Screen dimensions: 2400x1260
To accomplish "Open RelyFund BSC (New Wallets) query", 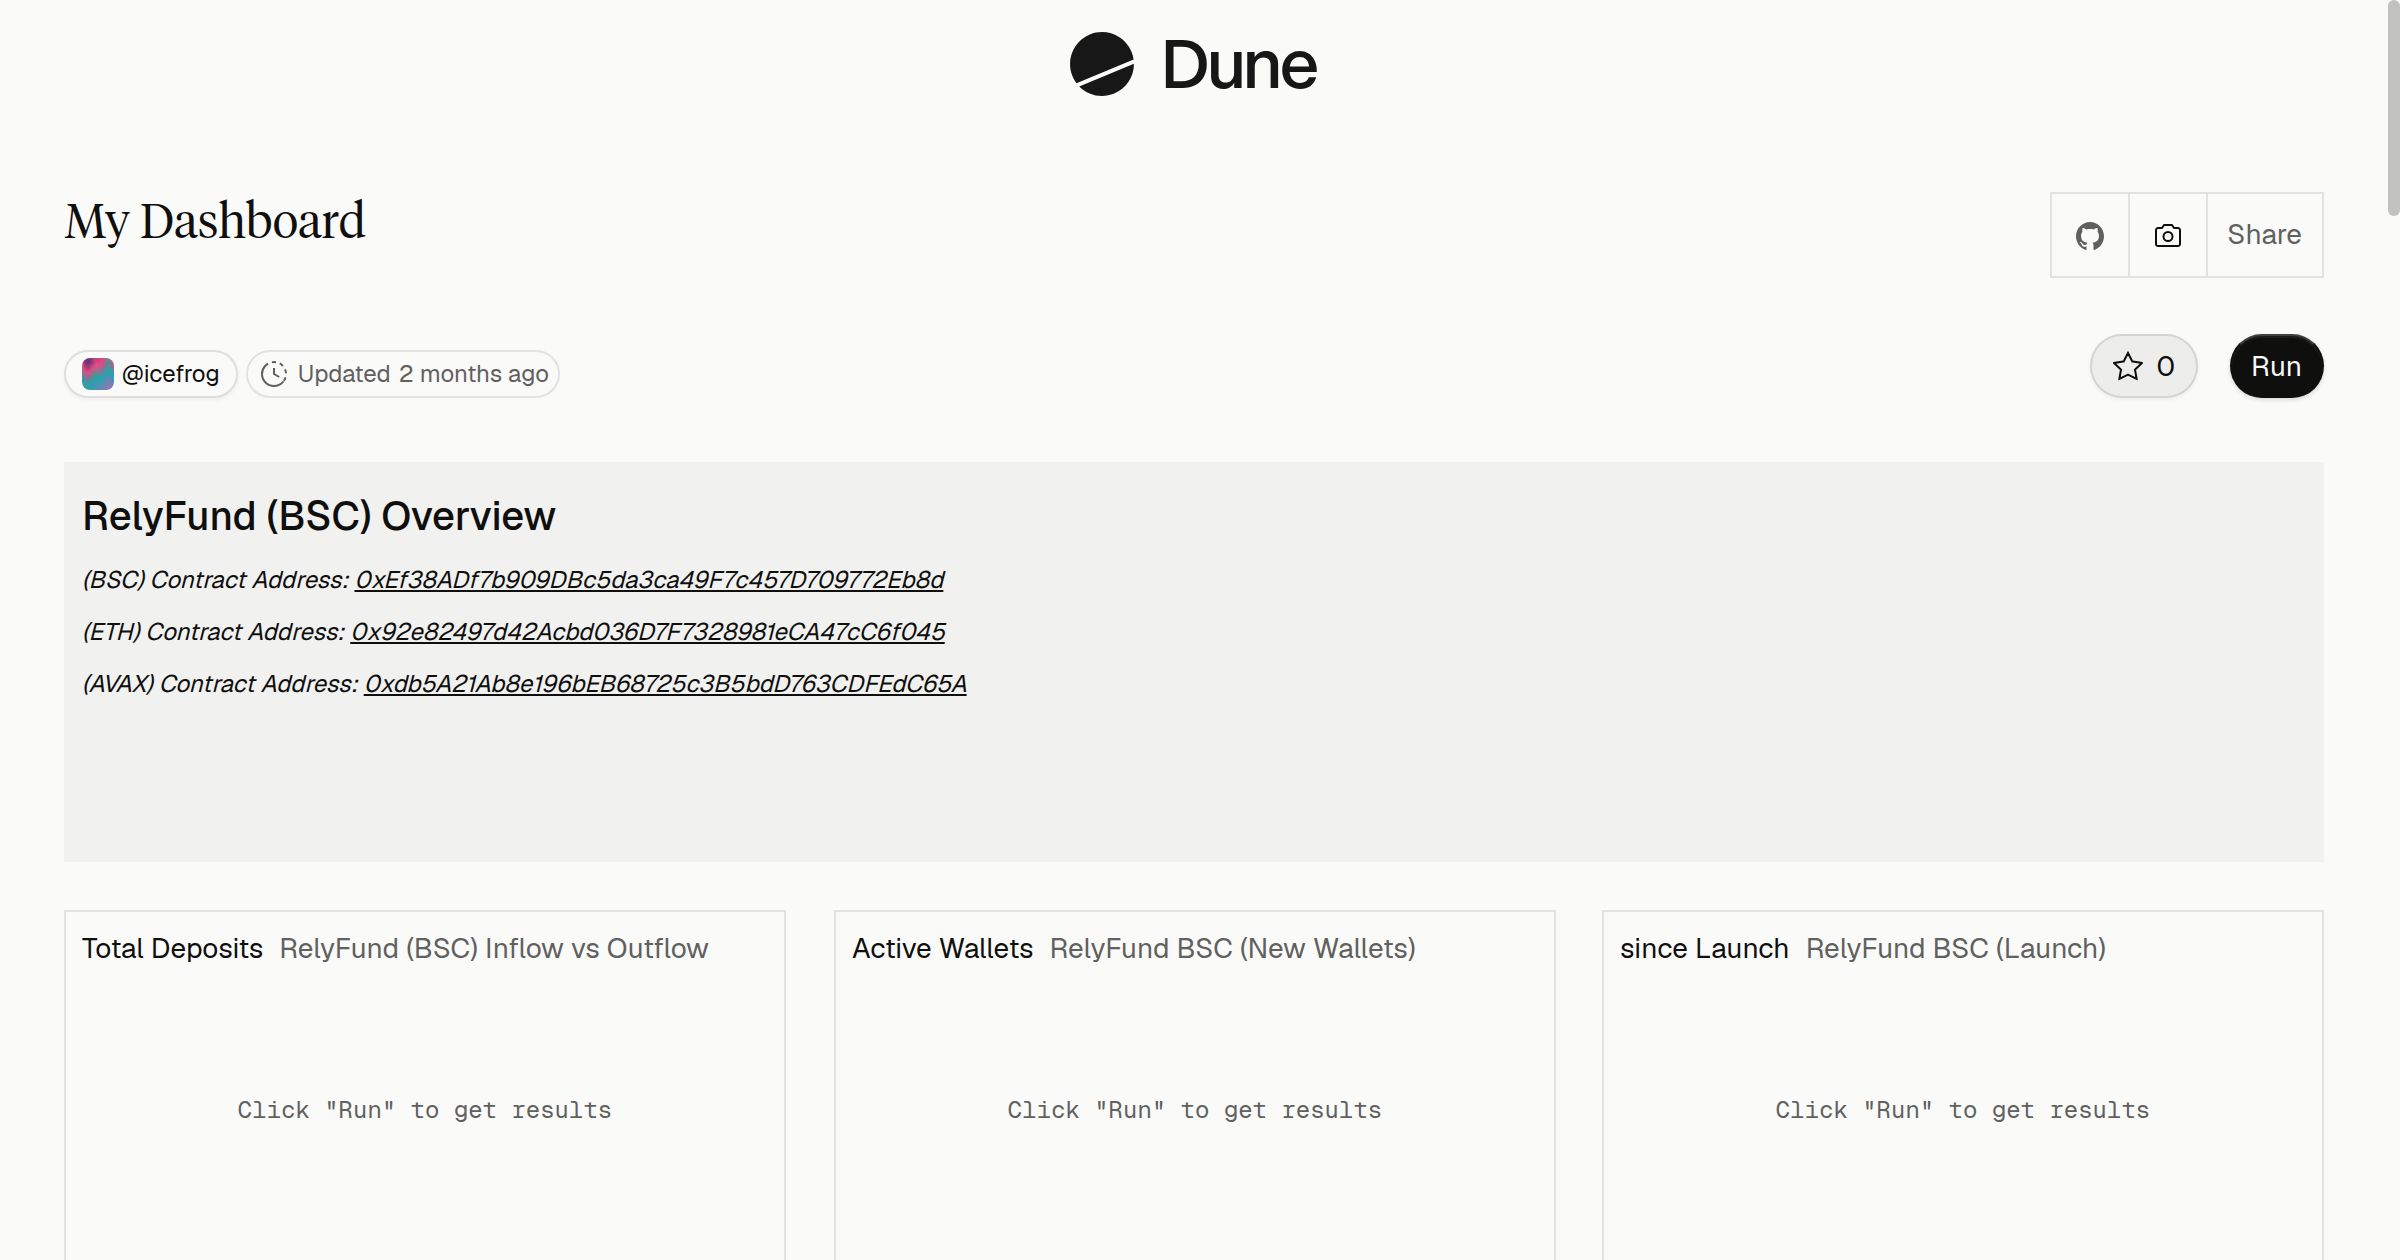I will click(x=1233, y=948).
